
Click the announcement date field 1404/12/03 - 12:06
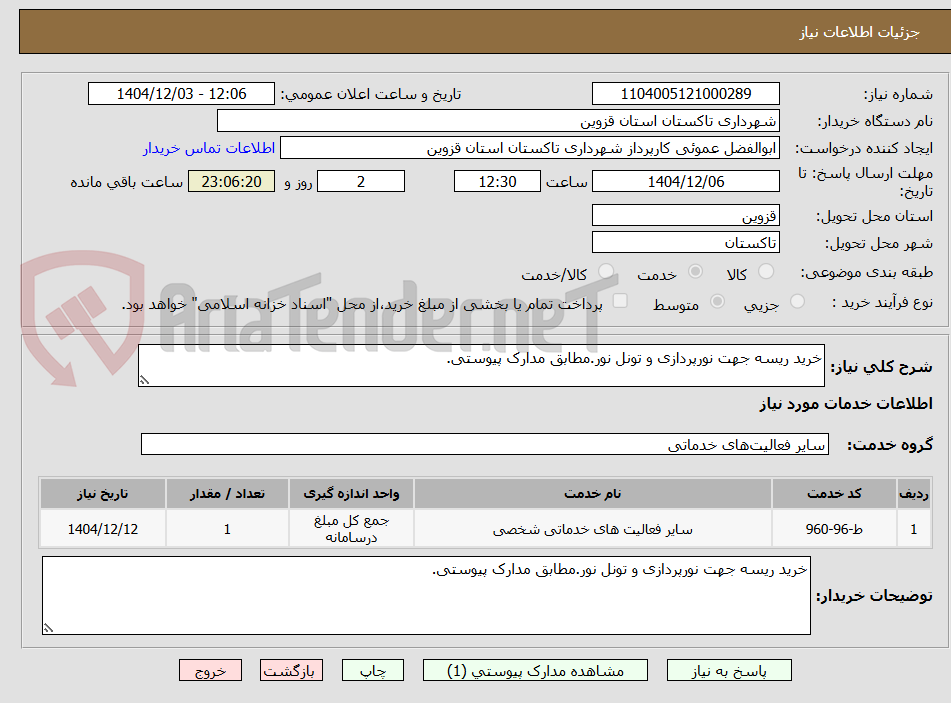[x=181, y=94]
